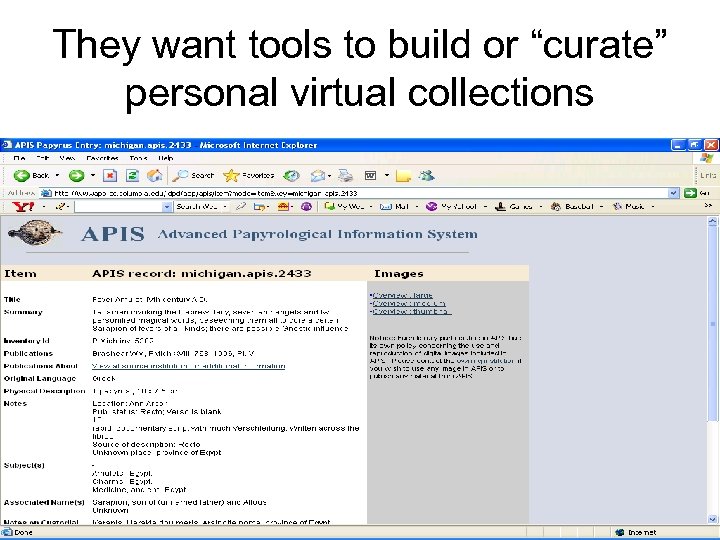
Task: Click the Yahoo toolbar pencil settings icon
Action: click(61, 207)
